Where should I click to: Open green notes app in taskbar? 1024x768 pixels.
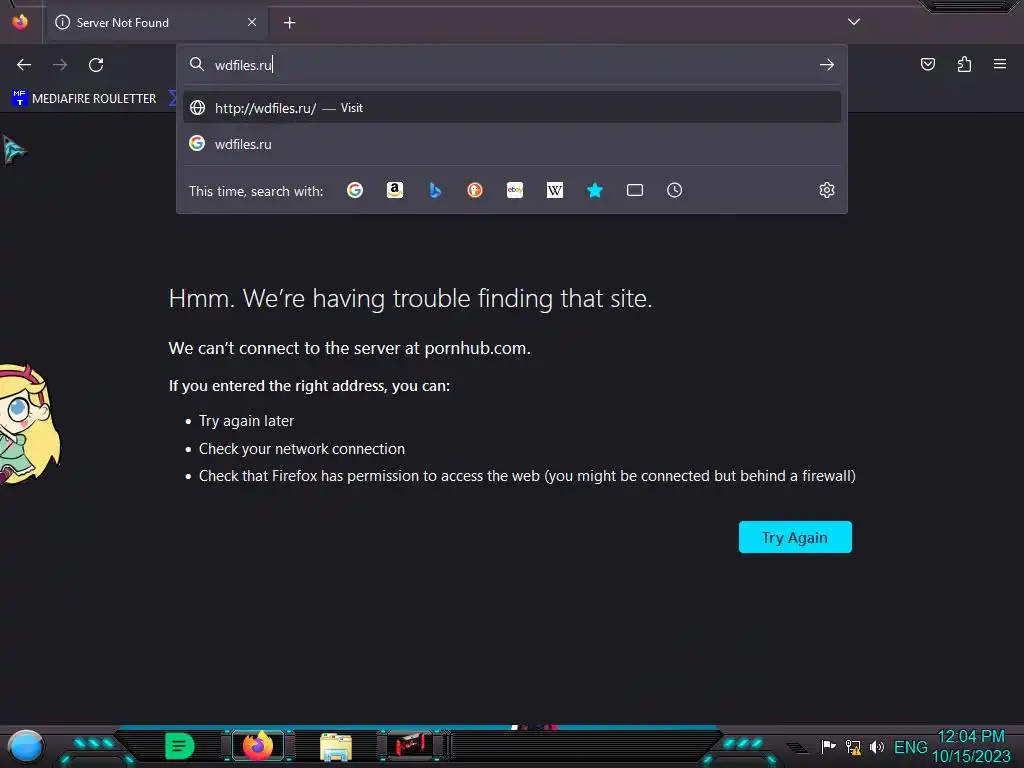point(179,746)
